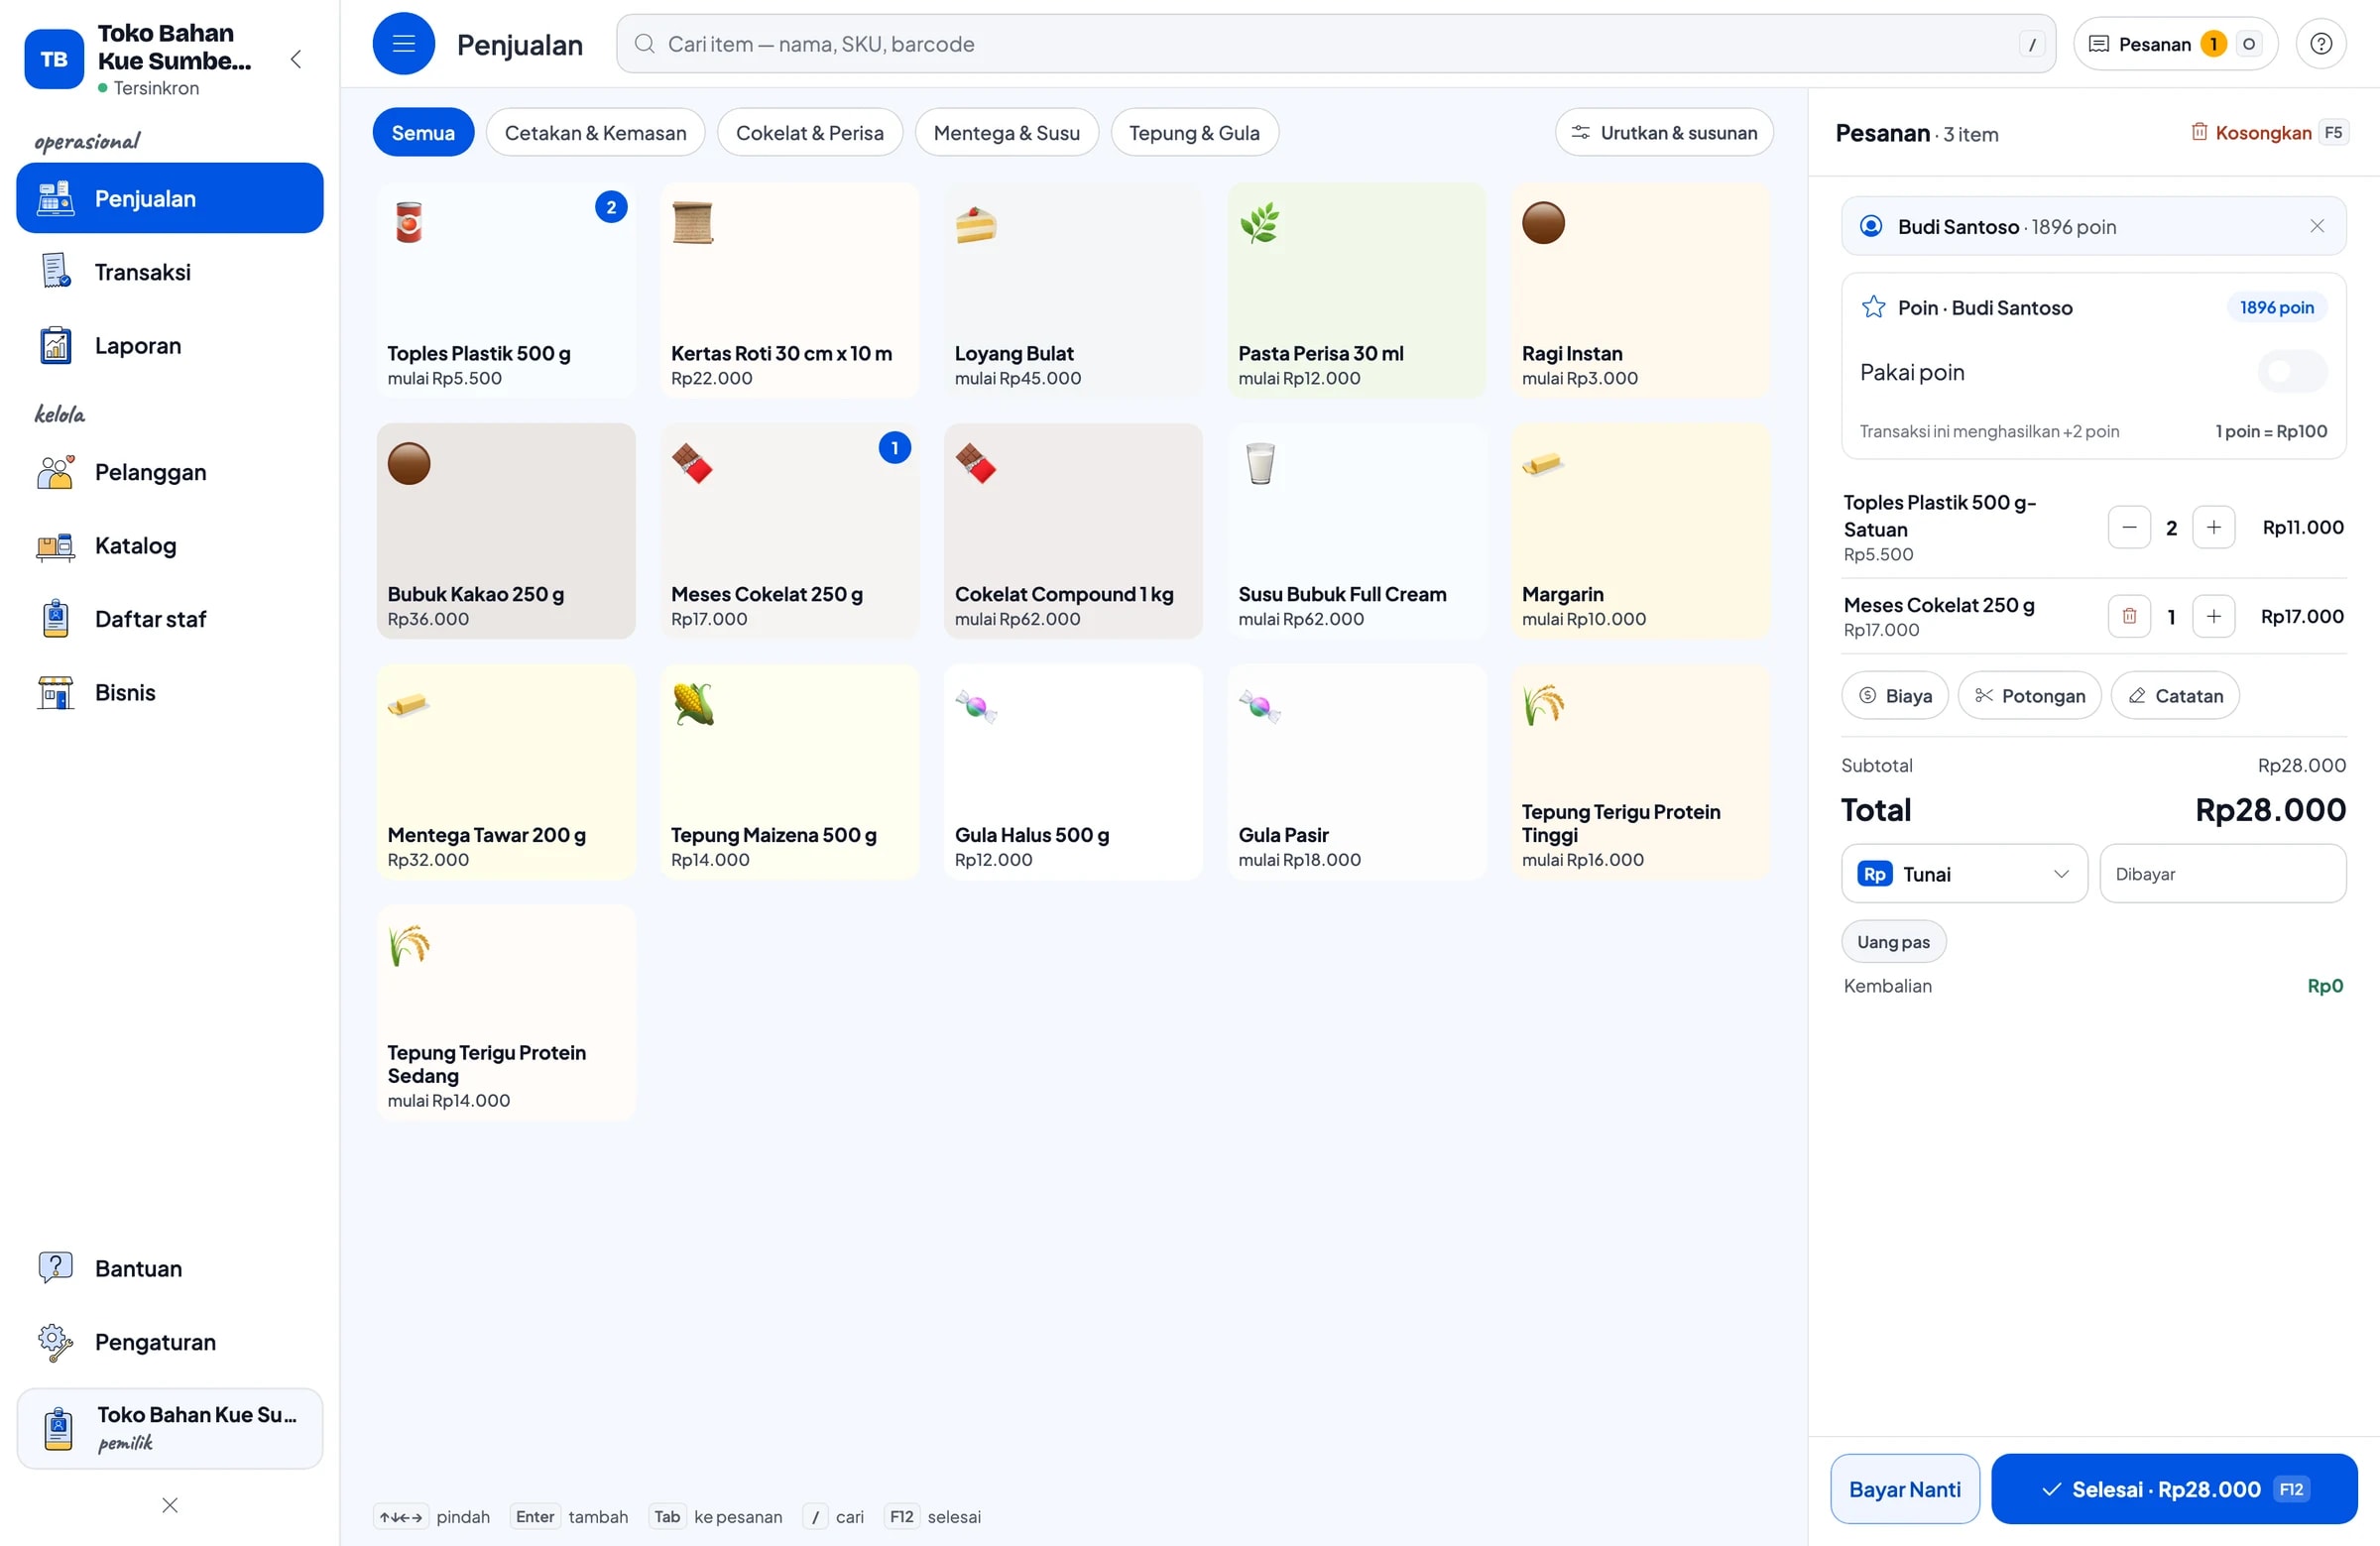Open the Pesanan orders list button

pyautogui.click(x=2174, y=44)
